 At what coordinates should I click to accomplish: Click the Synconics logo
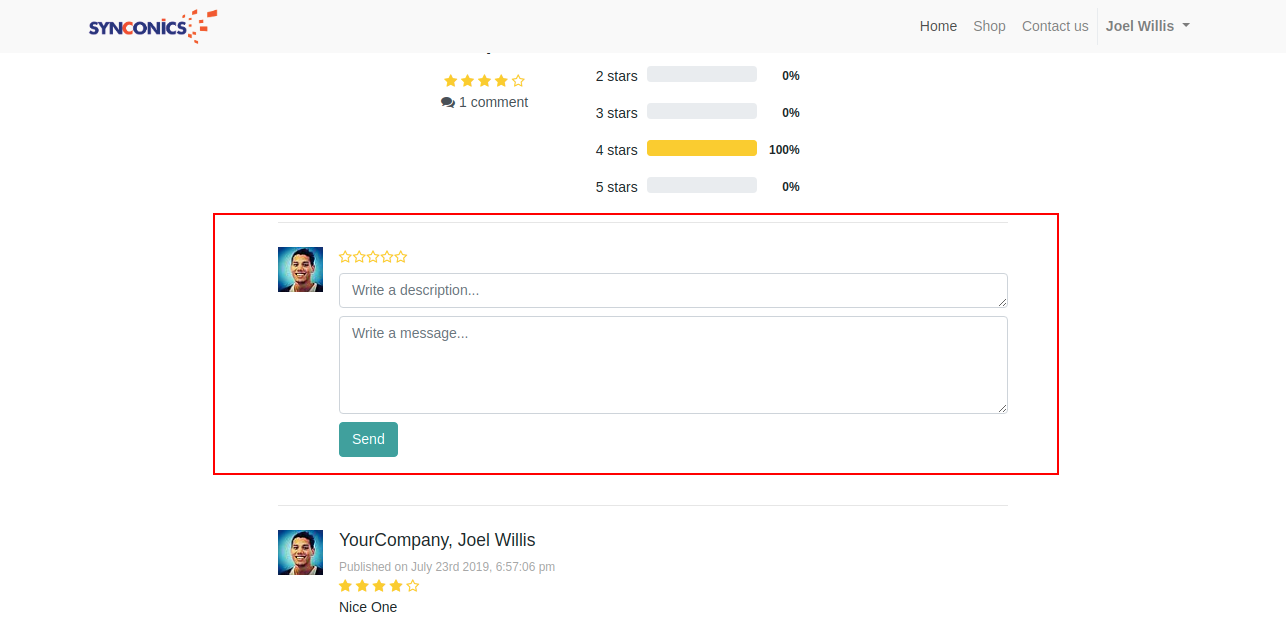pos(152,26)
